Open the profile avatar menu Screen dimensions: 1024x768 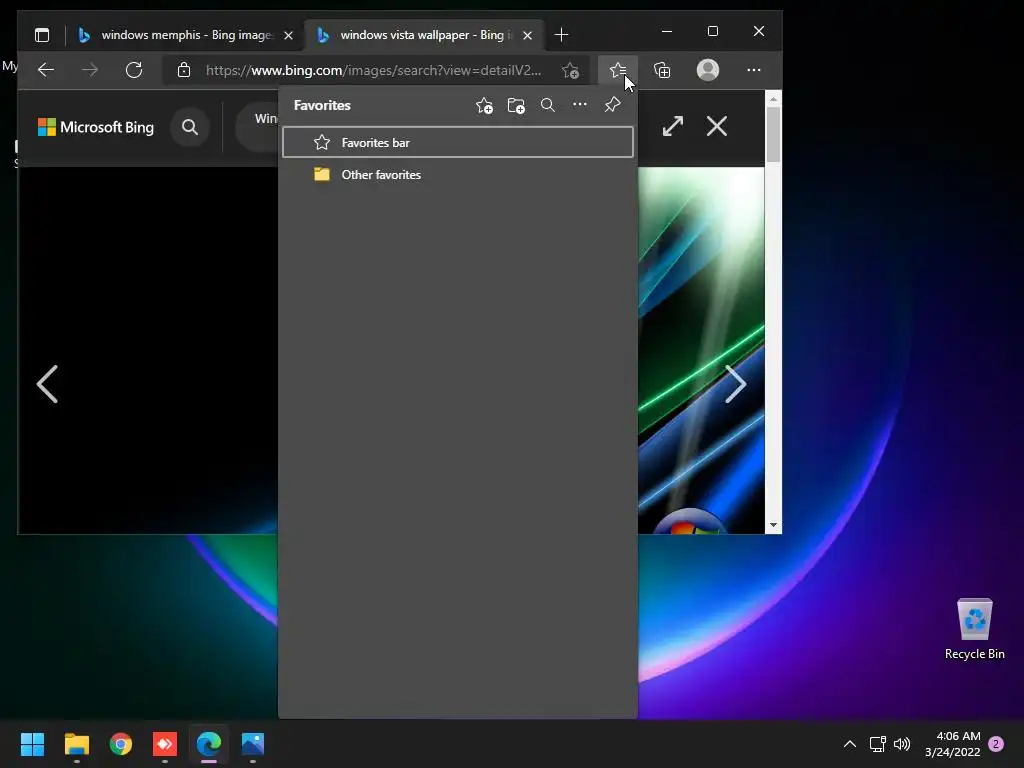[708, 70]
